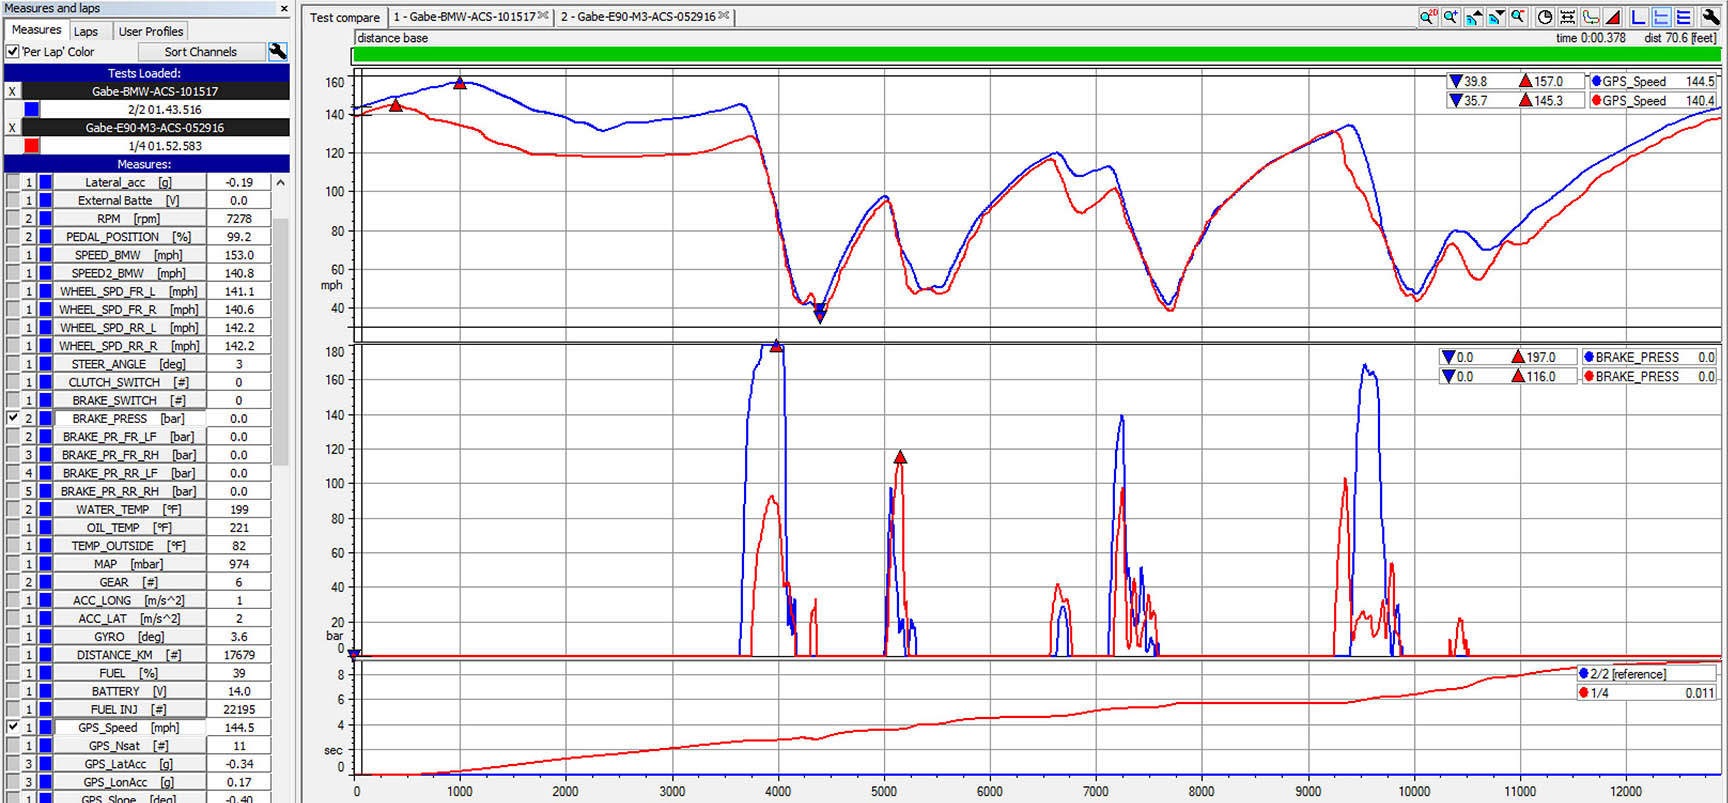Click the blue GPS_Speed legend entry 144.5
This screenshot has height=803, width=1728.
(x=1653, y=81)
